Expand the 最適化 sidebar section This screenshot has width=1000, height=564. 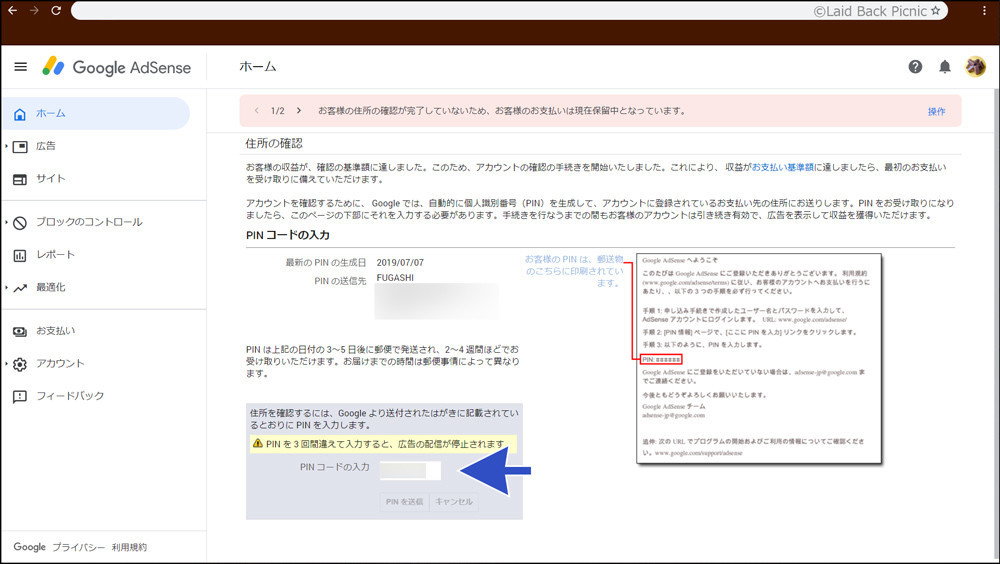(6, 287)
